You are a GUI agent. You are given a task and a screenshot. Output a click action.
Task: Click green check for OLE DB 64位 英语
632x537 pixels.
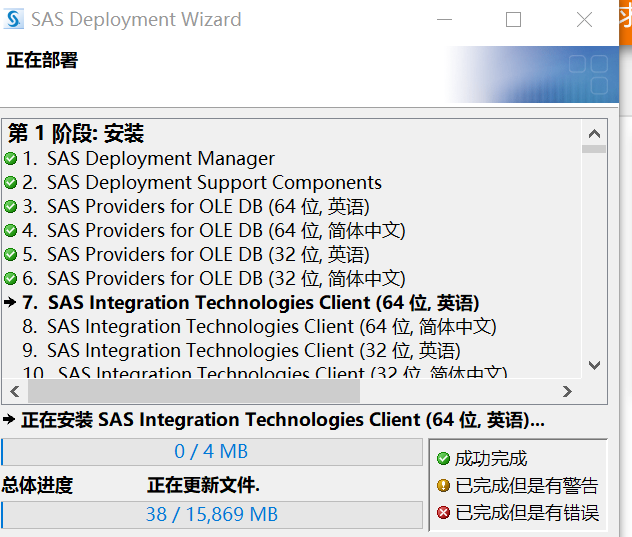pos(10,207)
